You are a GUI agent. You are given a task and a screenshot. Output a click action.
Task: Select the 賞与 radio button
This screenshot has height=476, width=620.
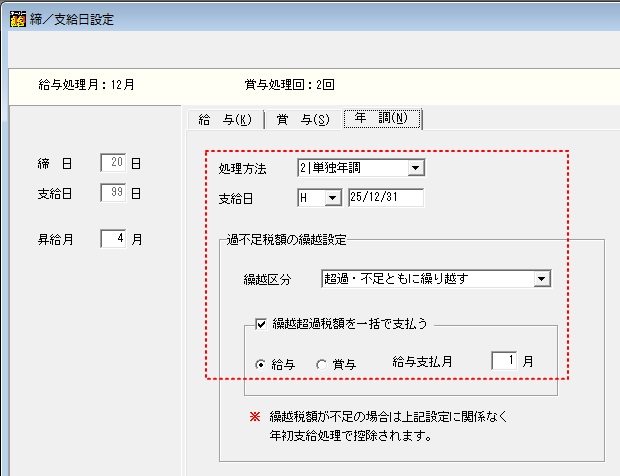coord(321,365)
